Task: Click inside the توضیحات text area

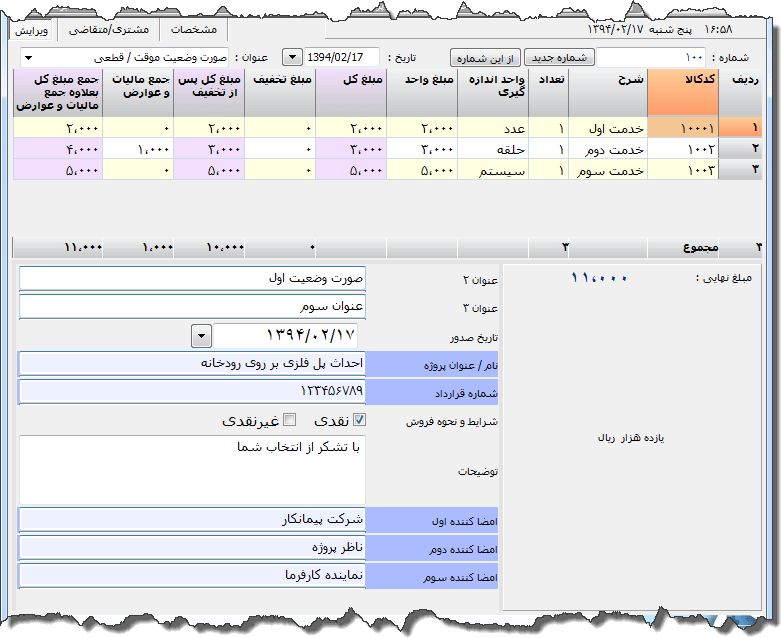Action: (x=193, y=470)
